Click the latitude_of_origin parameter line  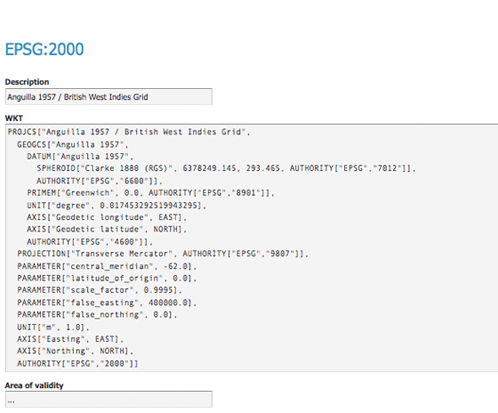[107, 278]
